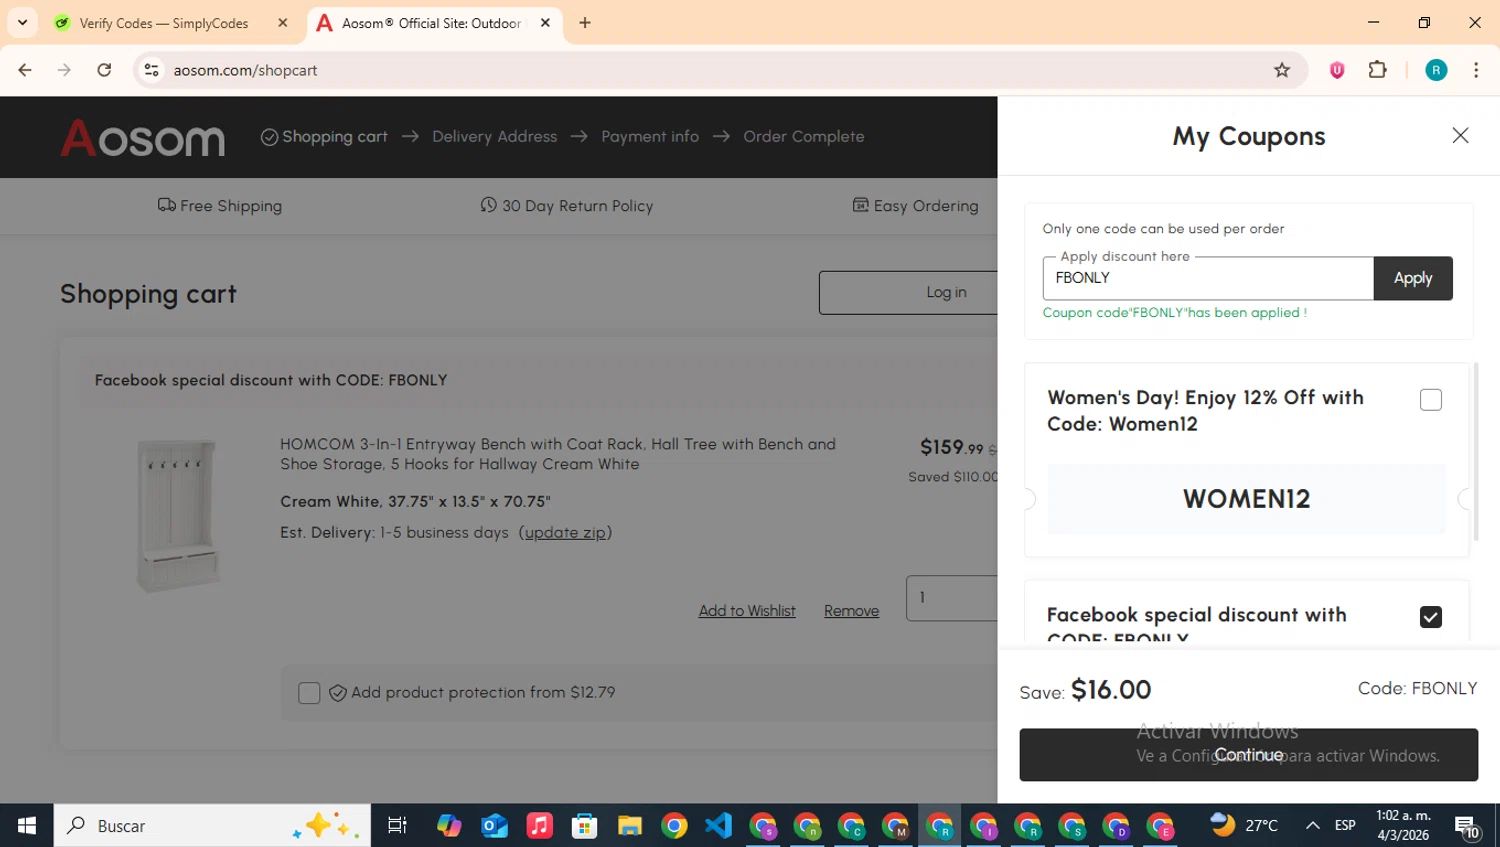
Task: Click the Aosom logo
Action: [x=142, y=137]
